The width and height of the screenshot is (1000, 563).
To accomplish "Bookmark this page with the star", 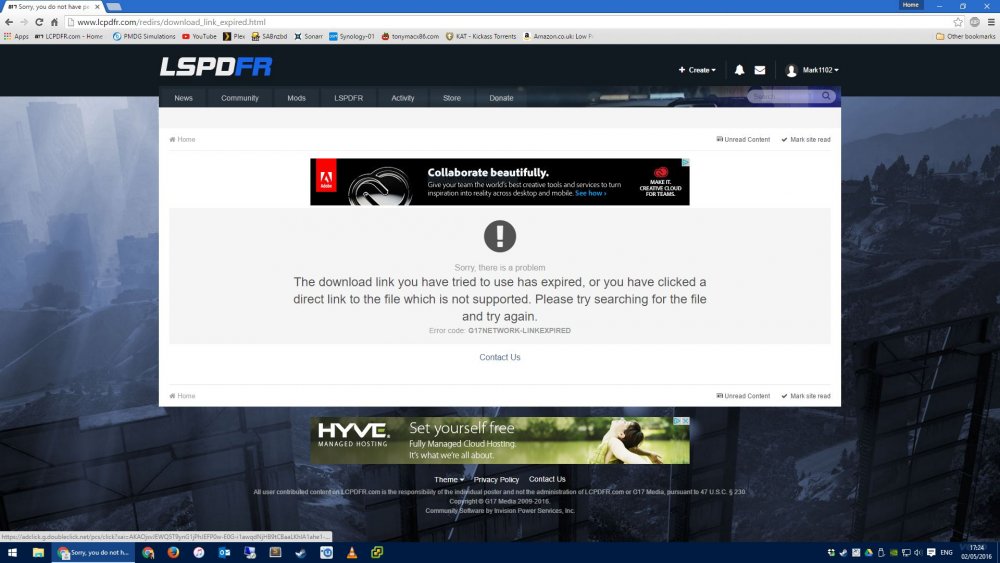I will coord(958,22).
